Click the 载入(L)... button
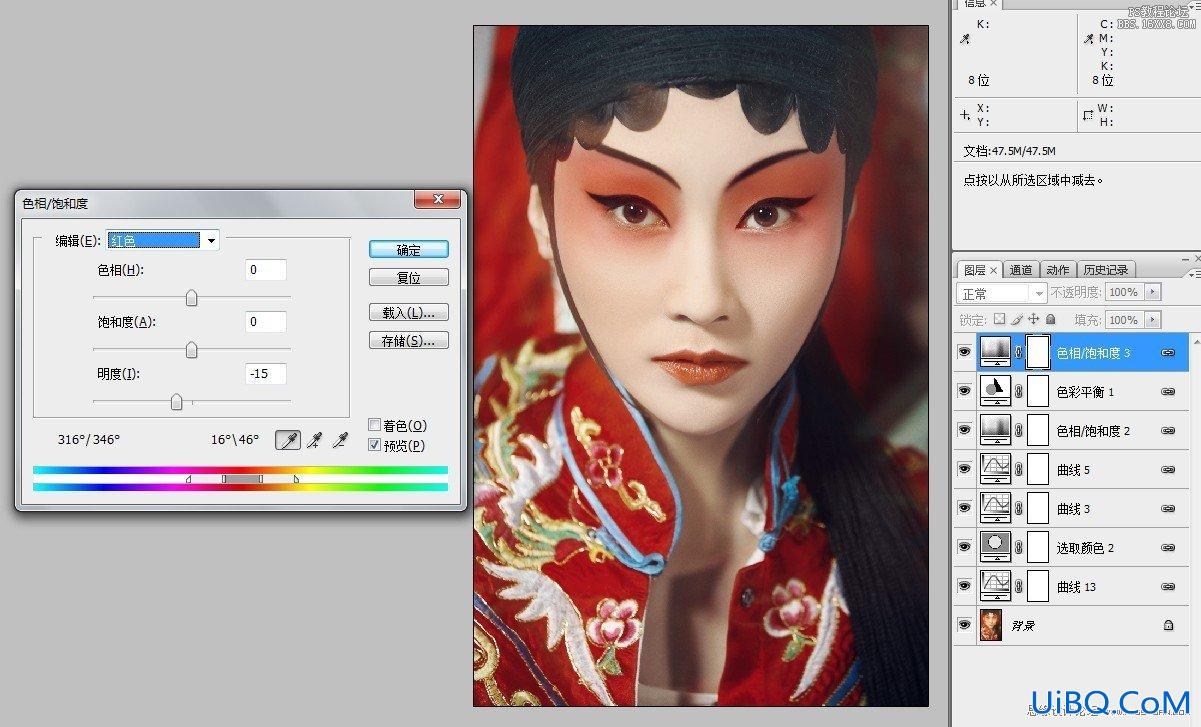This screenshot has height=727, width=1201. pos(408,313)
